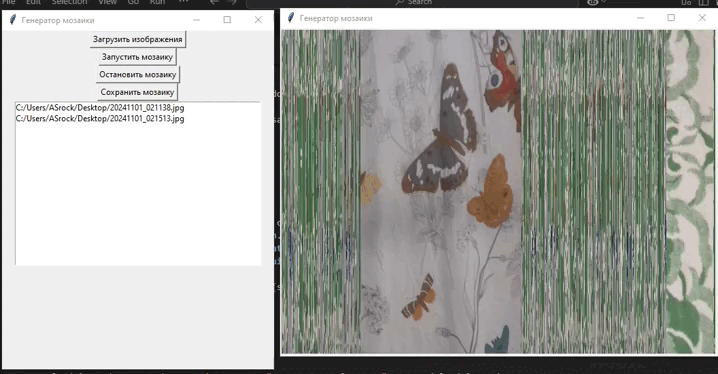Viewport: 718px width, 374px height.
Task: Maximize the mosaic preview window
Action: pos(671,18)
